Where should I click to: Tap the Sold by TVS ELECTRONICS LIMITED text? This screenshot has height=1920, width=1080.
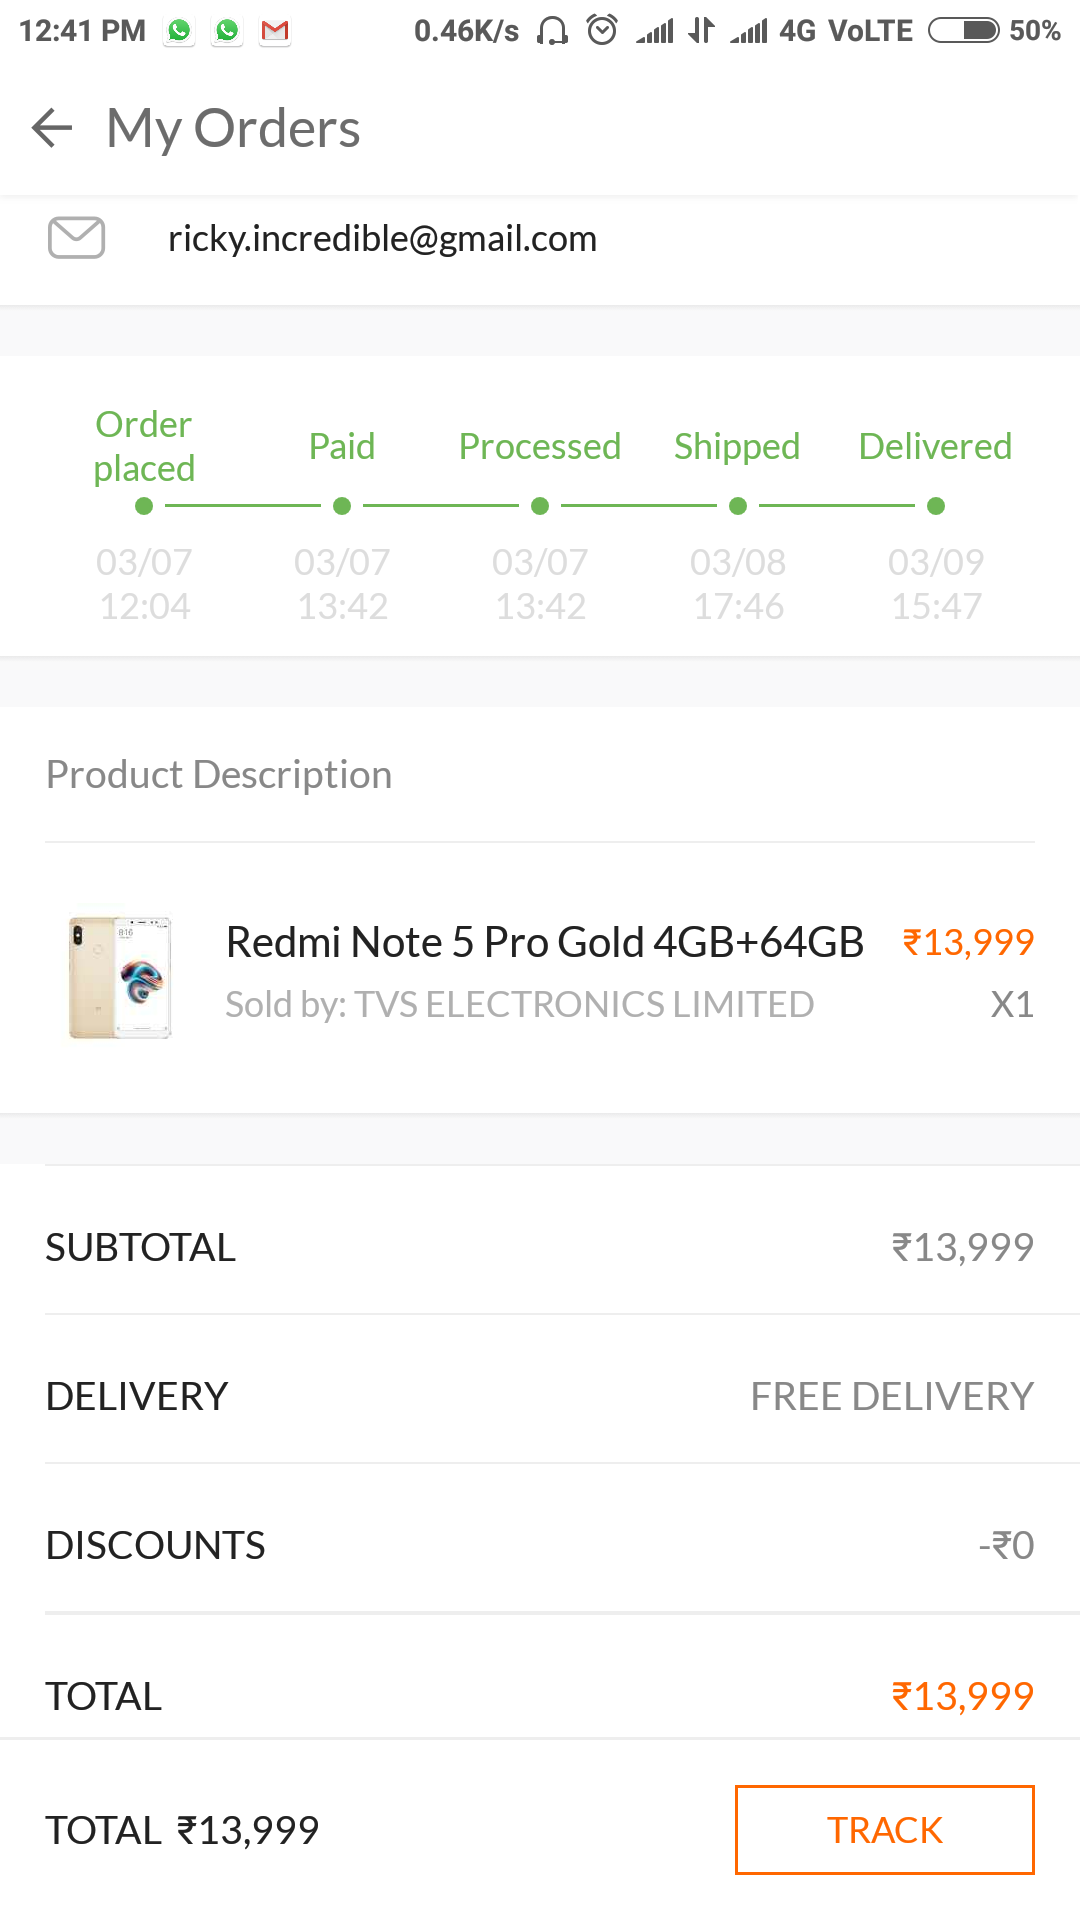click(x=519, y=1004)
